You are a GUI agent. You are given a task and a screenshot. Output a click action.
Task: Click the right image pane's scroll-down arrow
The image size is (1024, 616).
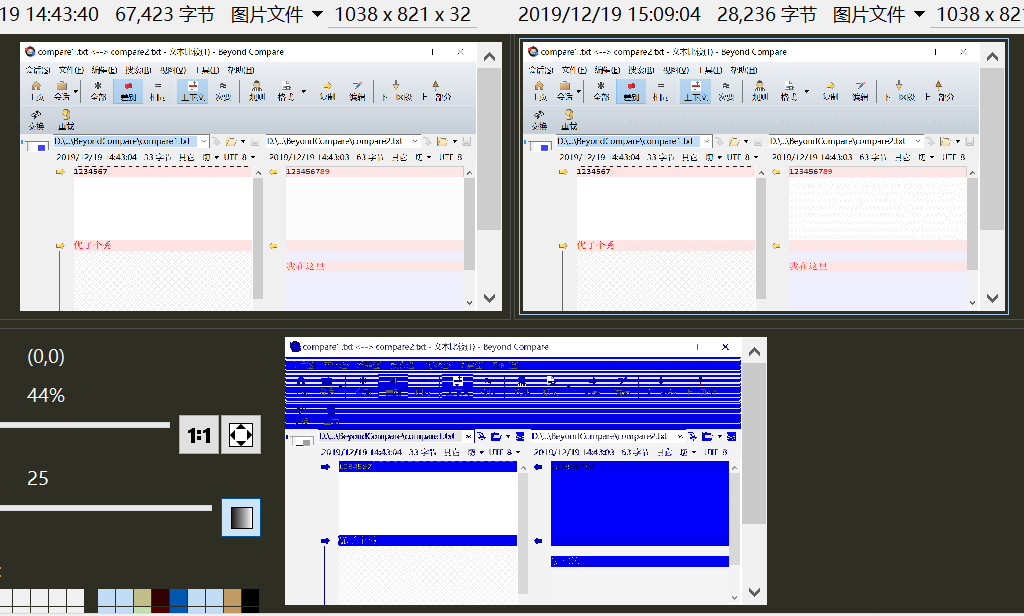(x=992, y=298)
